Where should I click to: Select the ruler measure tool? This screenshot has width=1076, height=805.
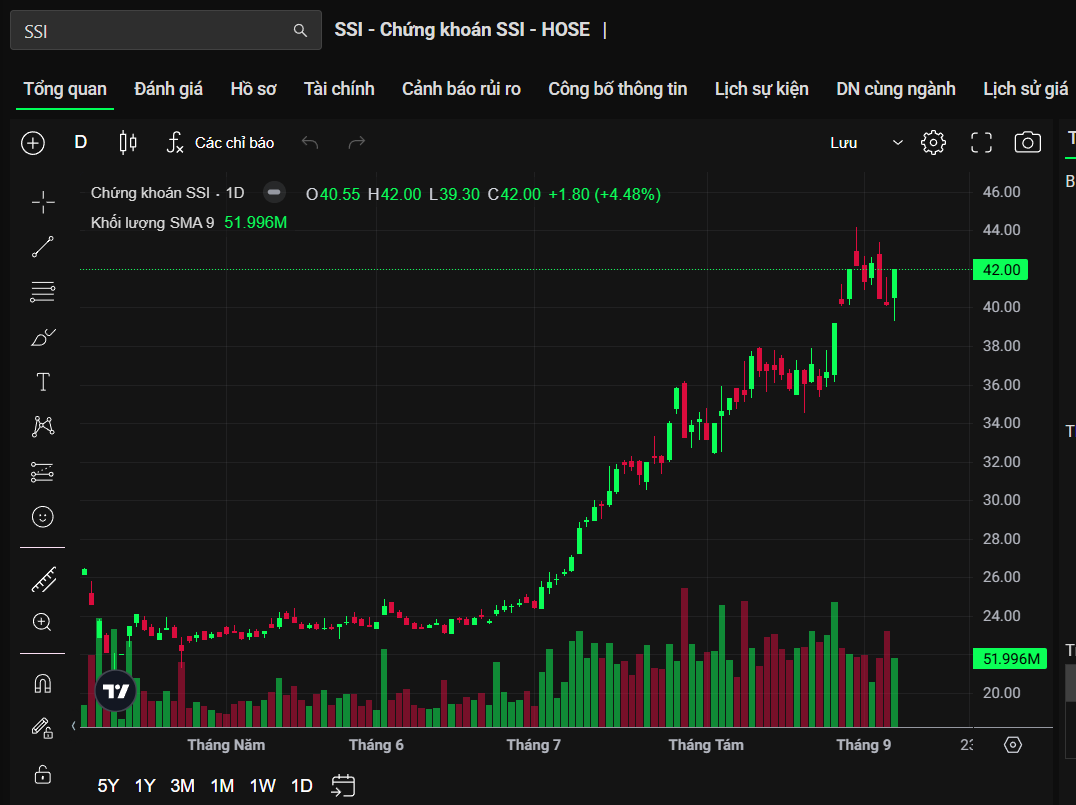pyautogui.click(x=43, y=580)
